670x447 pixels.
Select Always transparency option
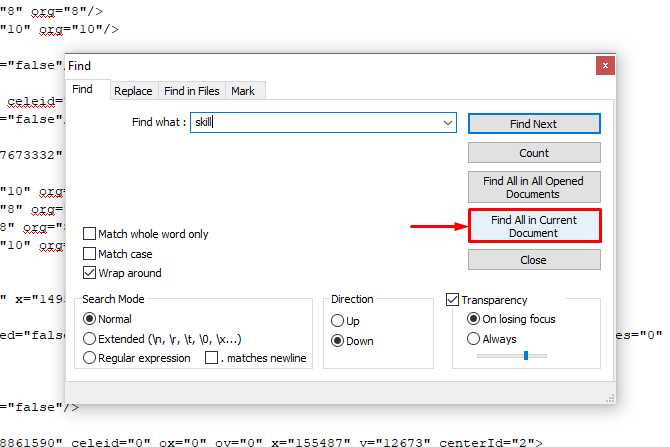[474, 339]
